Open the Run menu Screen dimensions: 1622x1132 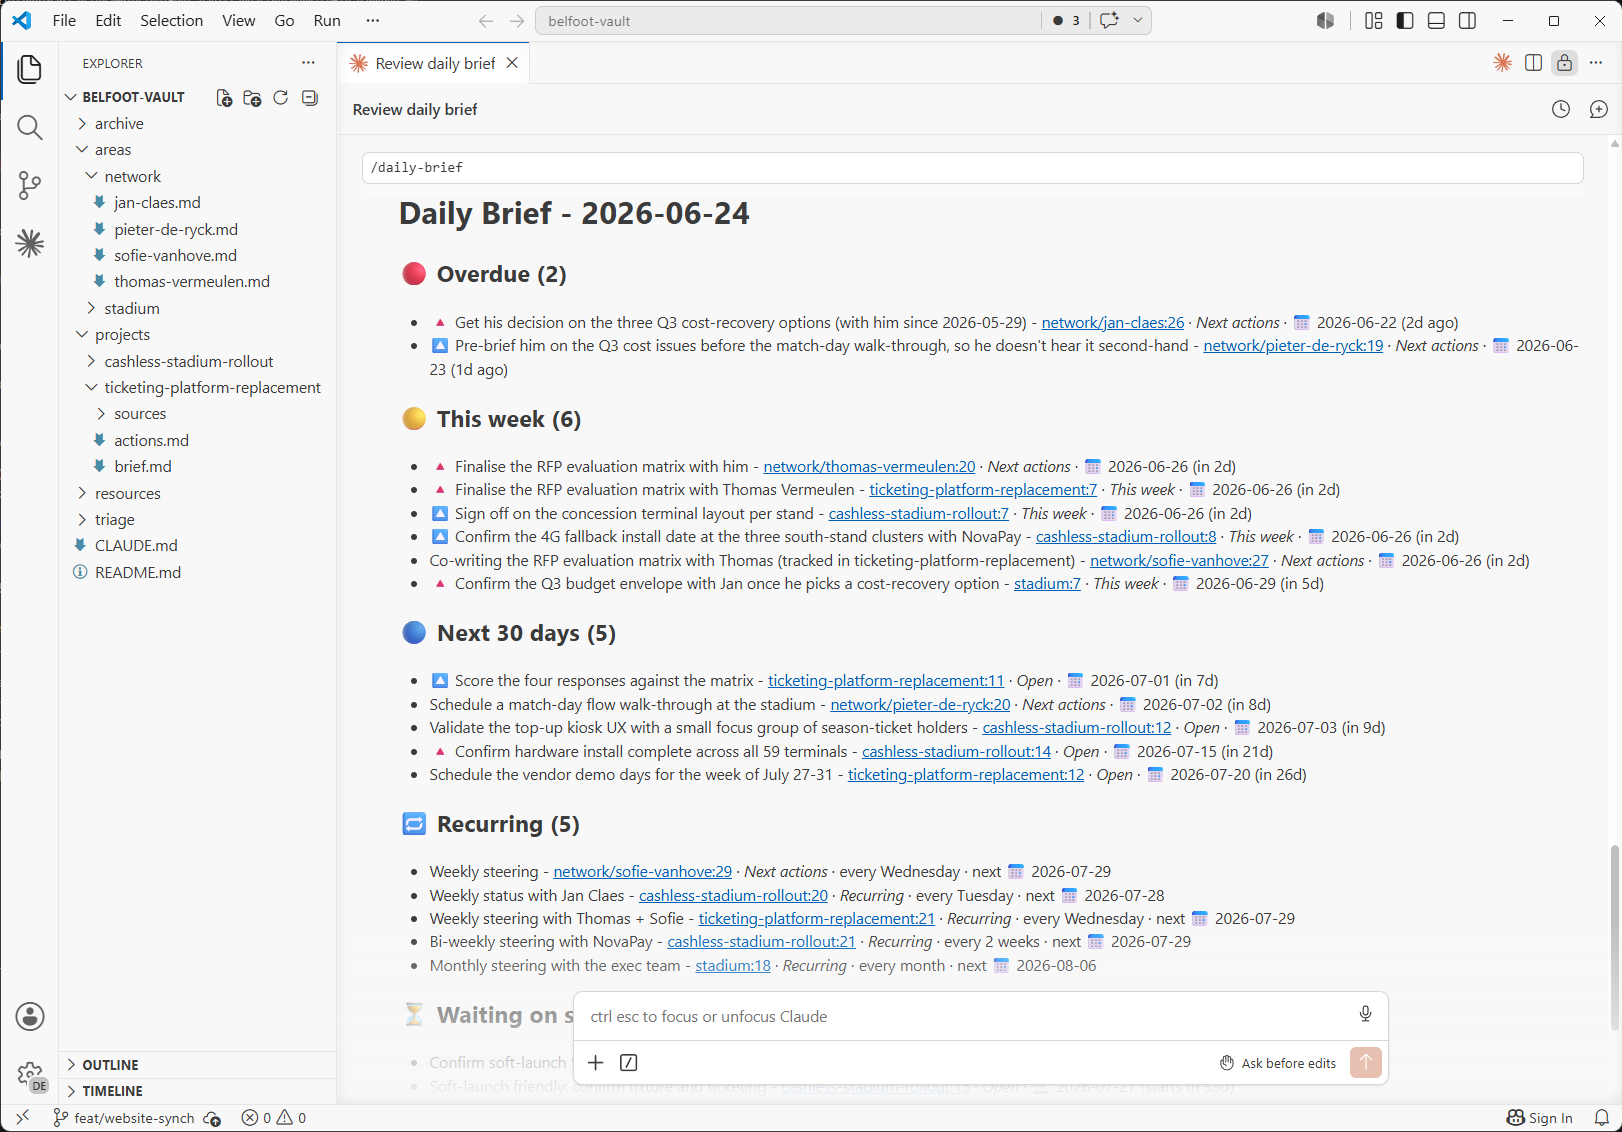click(327, 21)
